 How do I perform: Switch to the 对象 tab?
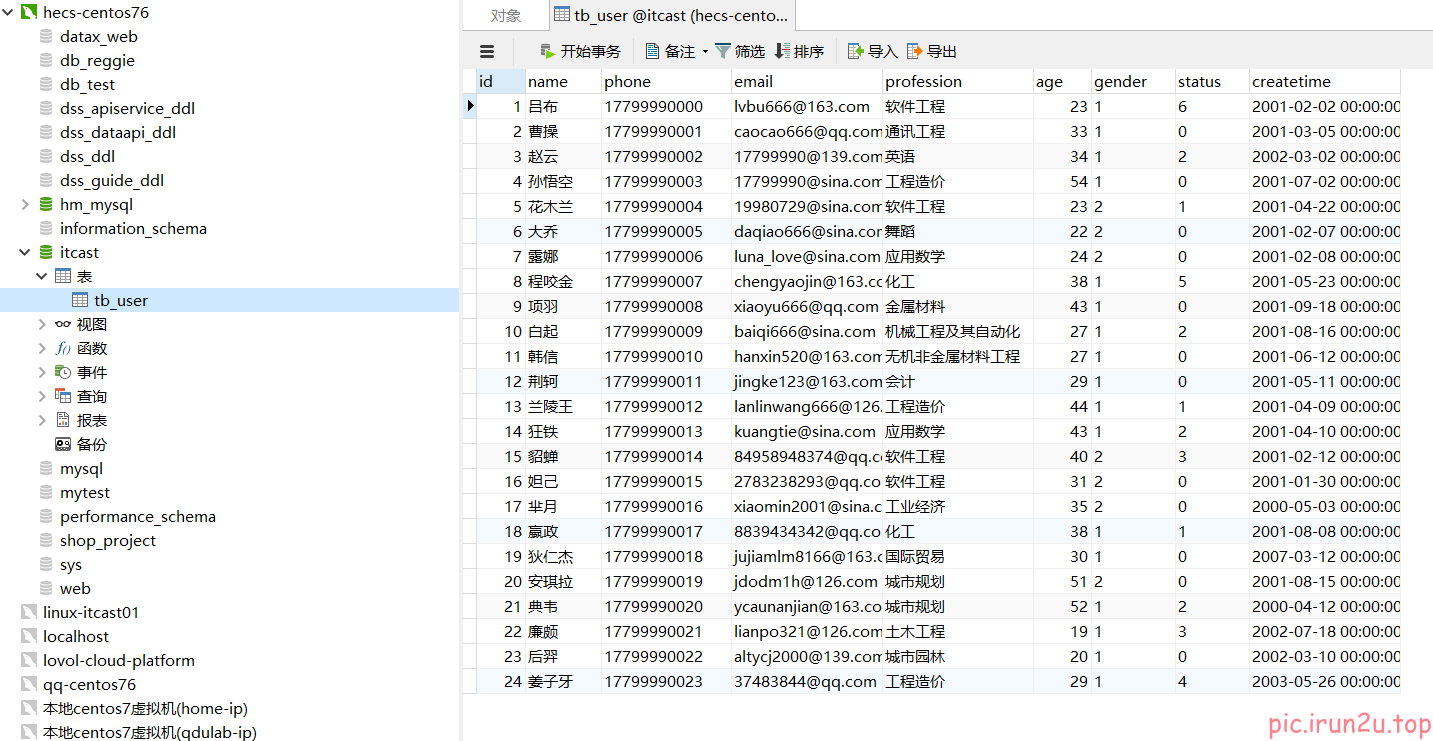click(506, 15)
